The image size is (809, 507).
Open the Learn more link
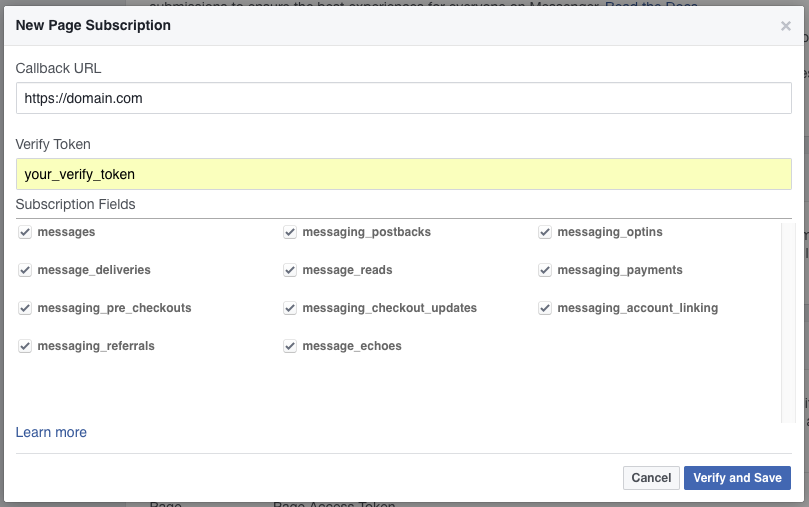point(51,432)
